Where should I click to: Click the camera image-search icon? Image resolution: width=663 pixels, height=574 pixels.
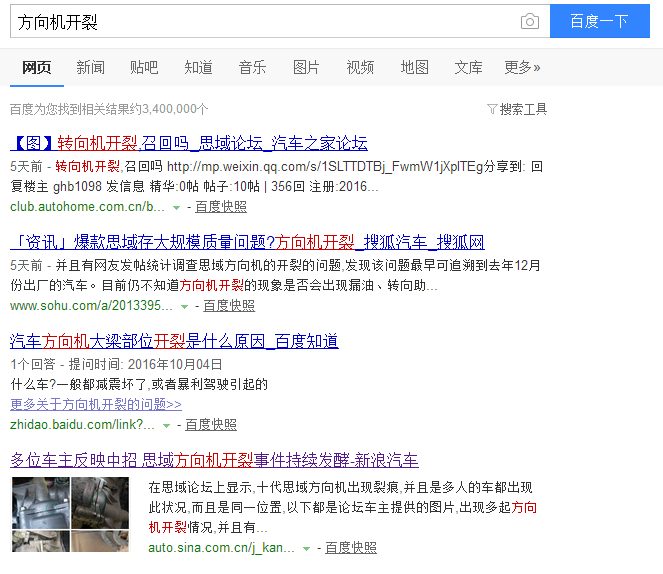[529, 21]
